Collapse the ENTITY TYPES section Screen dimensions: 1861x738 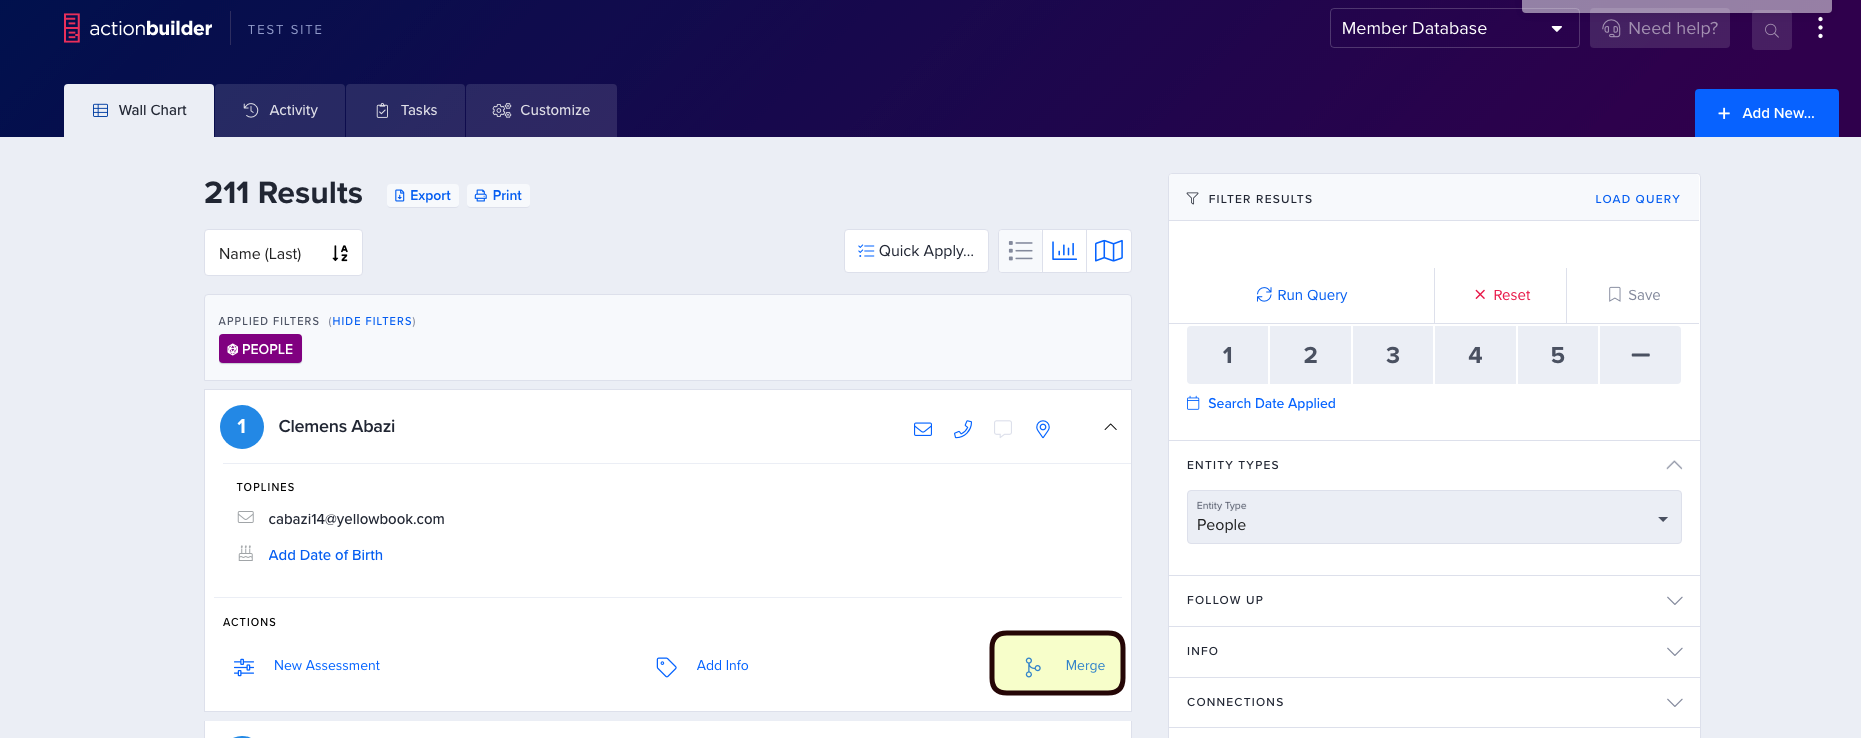[1674, 465]
